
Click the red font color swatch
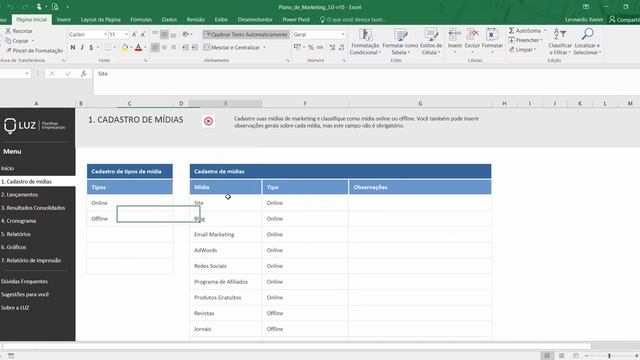click(138, 47)
